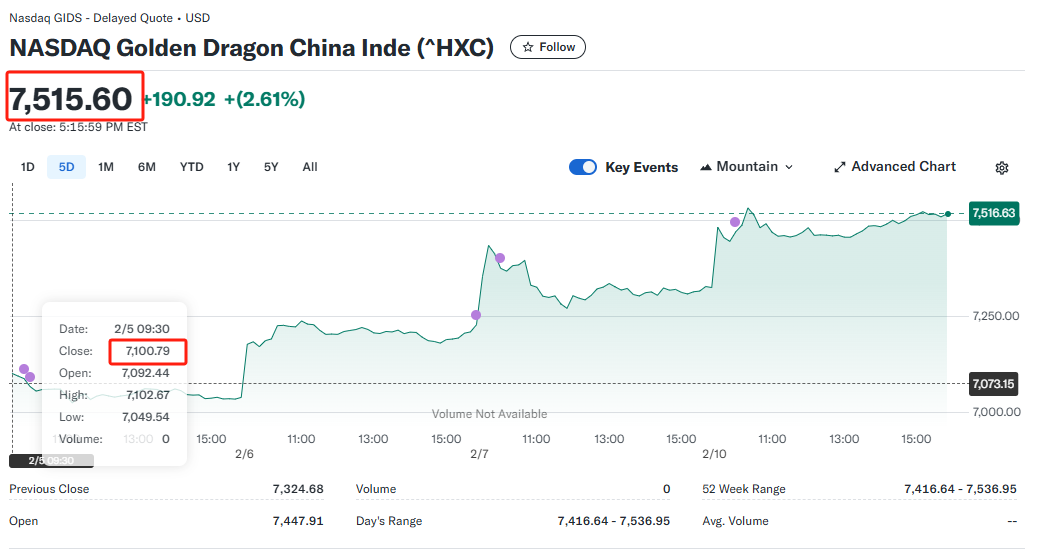Select the 1M time range tab

tap(106, 167)
